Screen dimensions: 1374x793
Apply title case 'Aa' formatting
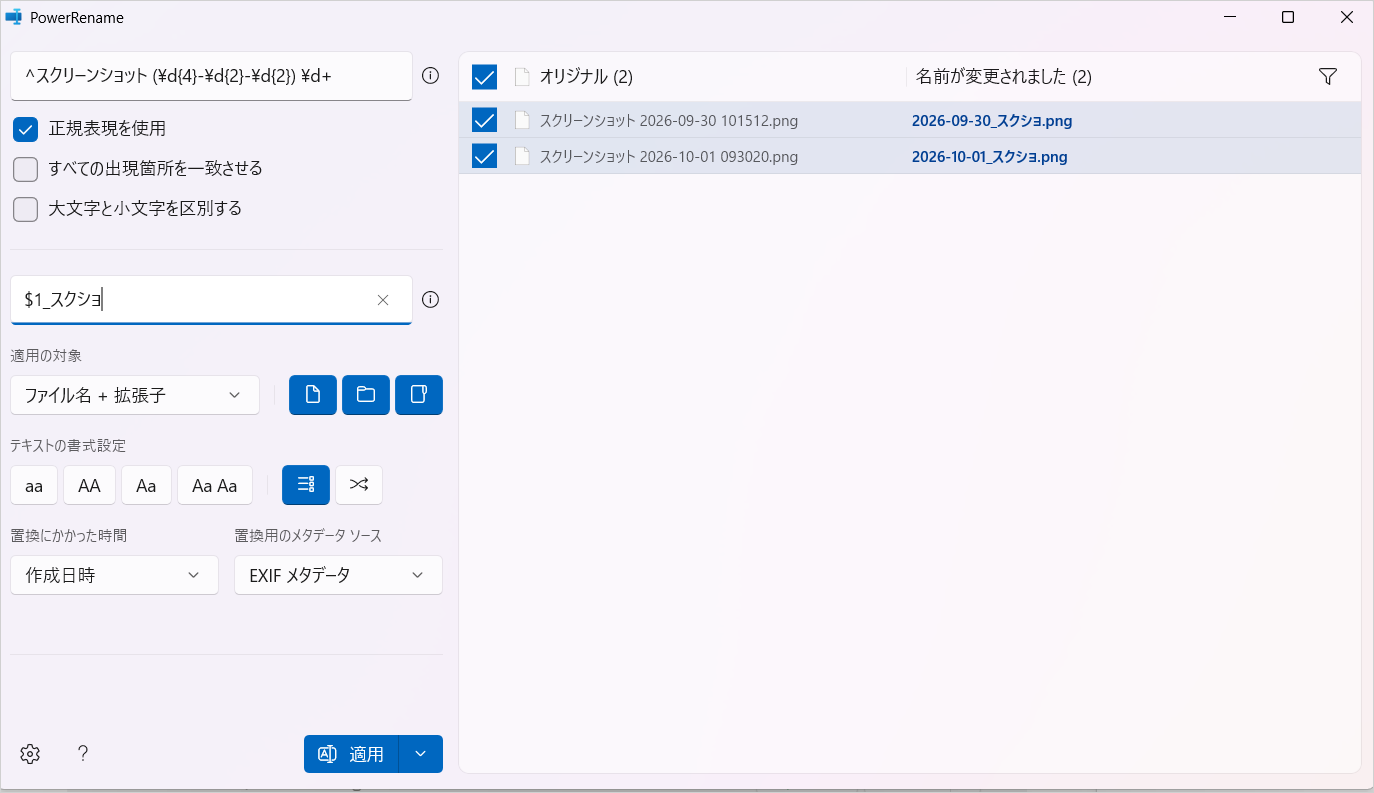point(147,485)
